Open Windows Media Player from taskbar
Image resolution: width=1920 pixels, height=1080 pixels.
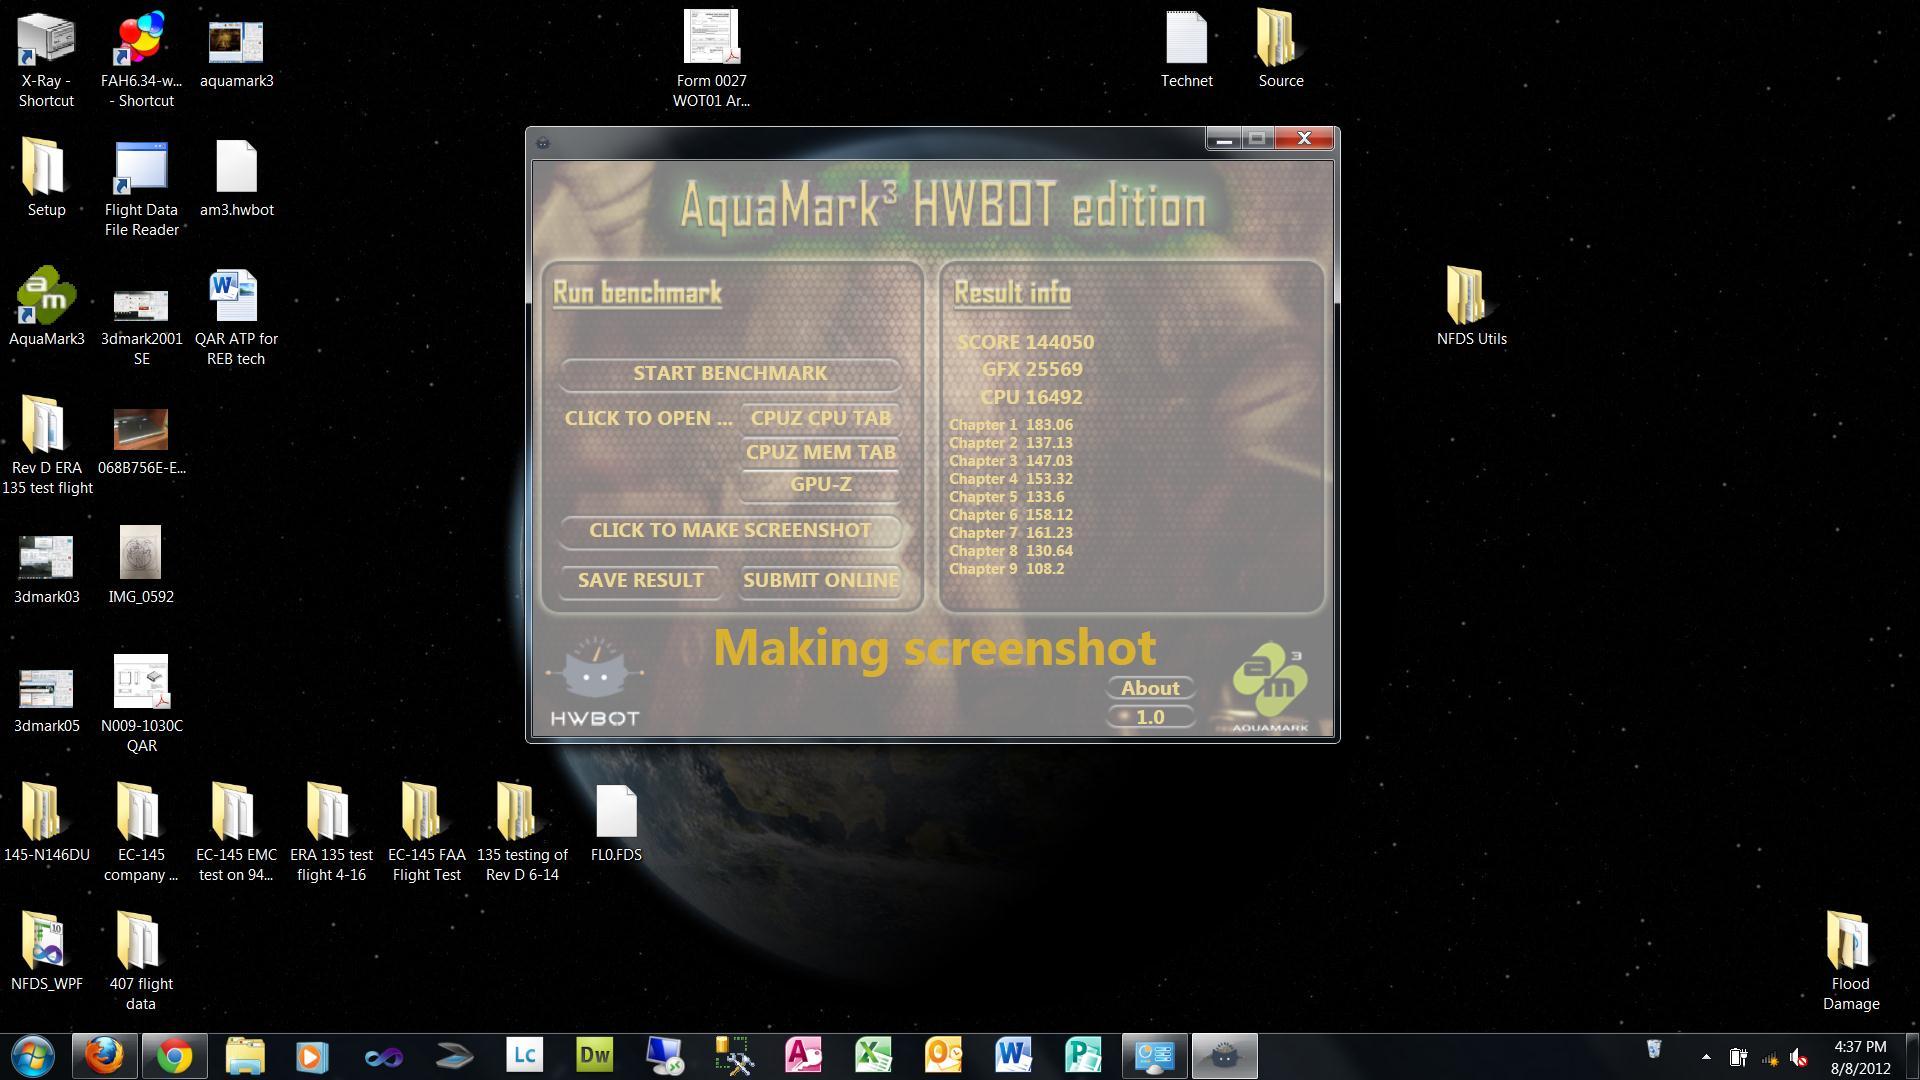312,1056
